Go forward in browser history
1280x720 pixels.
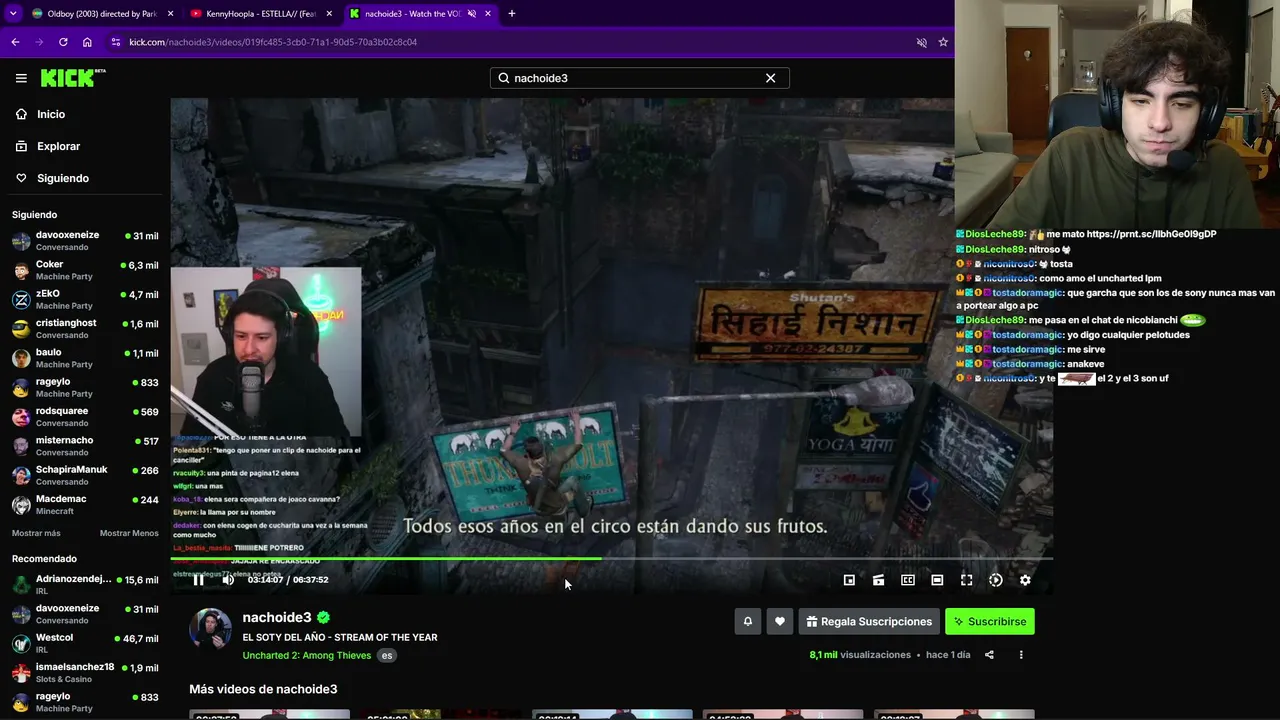pyautogui.click(x=39, y=42)
